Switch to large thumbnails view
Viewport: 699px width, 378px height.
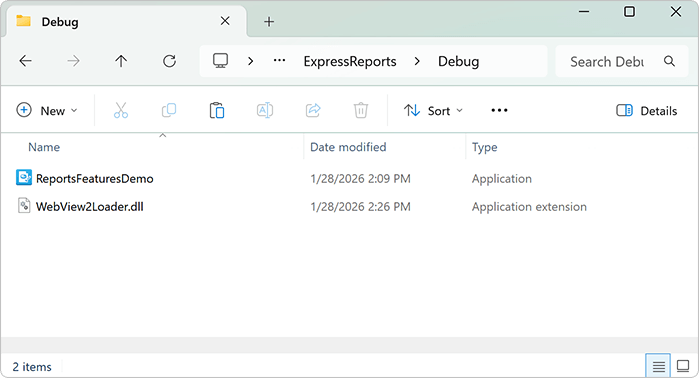tap(683, 366)
